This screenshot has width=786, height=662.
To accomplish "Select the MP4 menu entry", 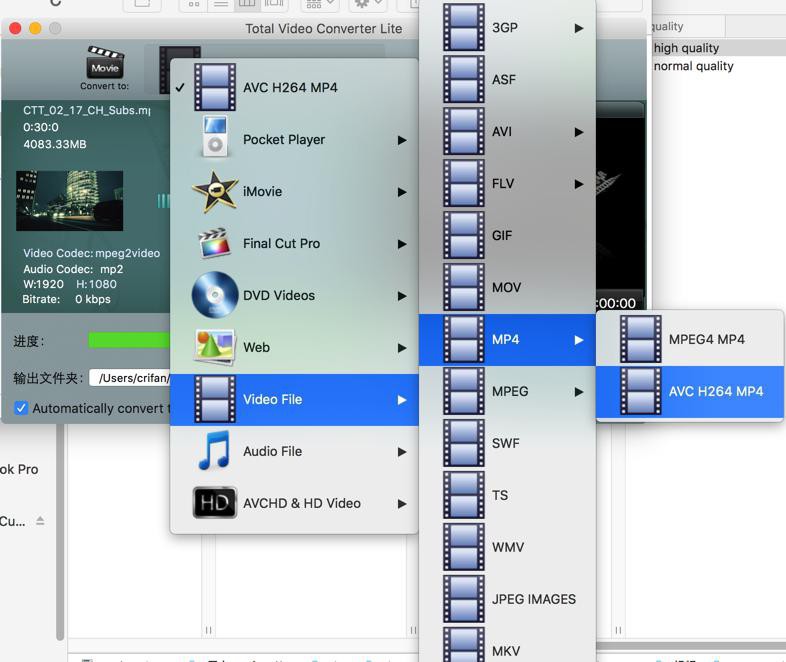I will (x=507, y=340).
